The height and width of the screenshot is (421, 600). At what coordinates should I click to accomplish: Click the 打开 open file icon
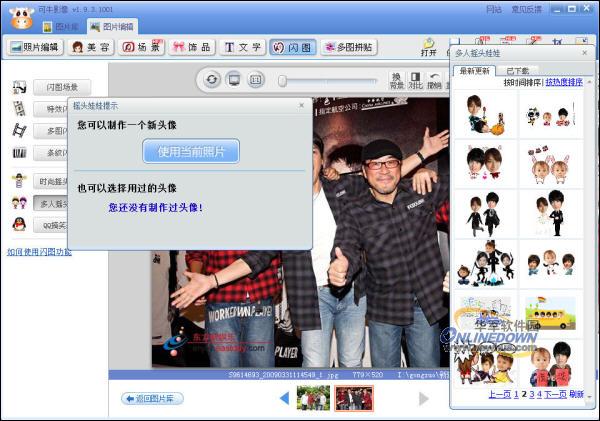tap(429, 47)
